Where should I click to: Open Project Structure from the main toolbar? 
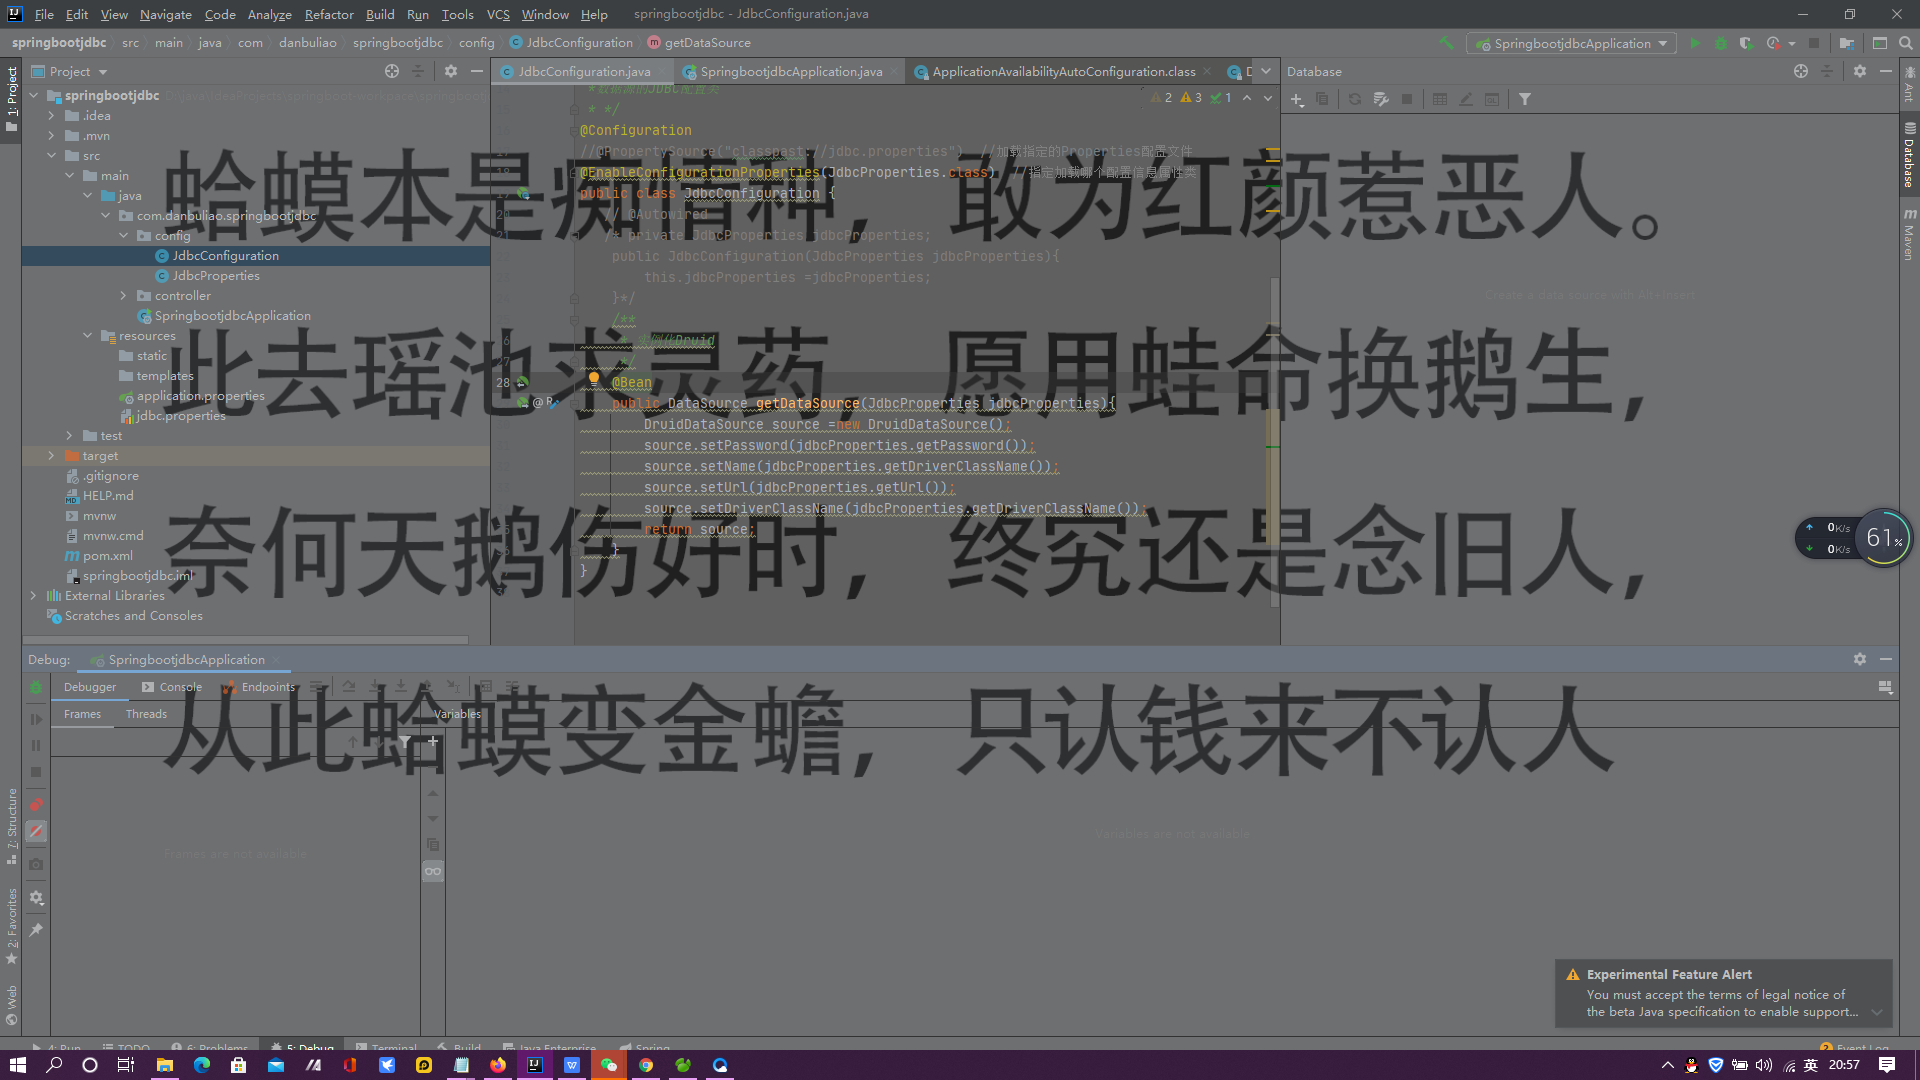1846,43
